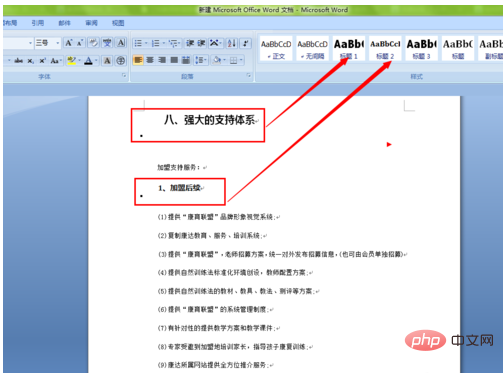The width and height of the screenshot is (504, 373).
Task: Apply the 标题 2 style
Action: pyautogui.click(x=385, y=49)
